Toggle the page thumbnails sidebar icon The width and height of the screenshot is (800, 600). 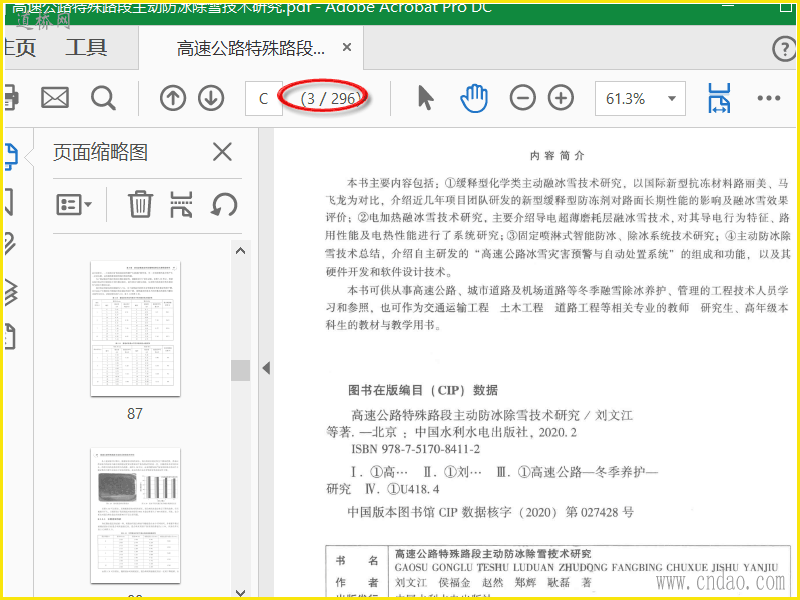[11, 157]
